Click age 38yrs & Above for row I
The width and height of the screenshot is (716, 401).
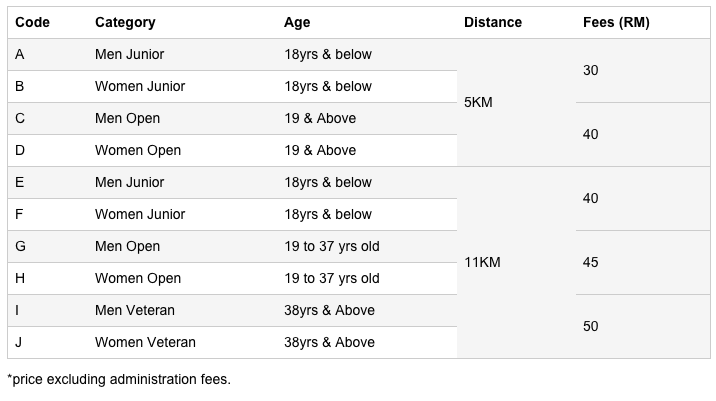click(x=329, y=310)
